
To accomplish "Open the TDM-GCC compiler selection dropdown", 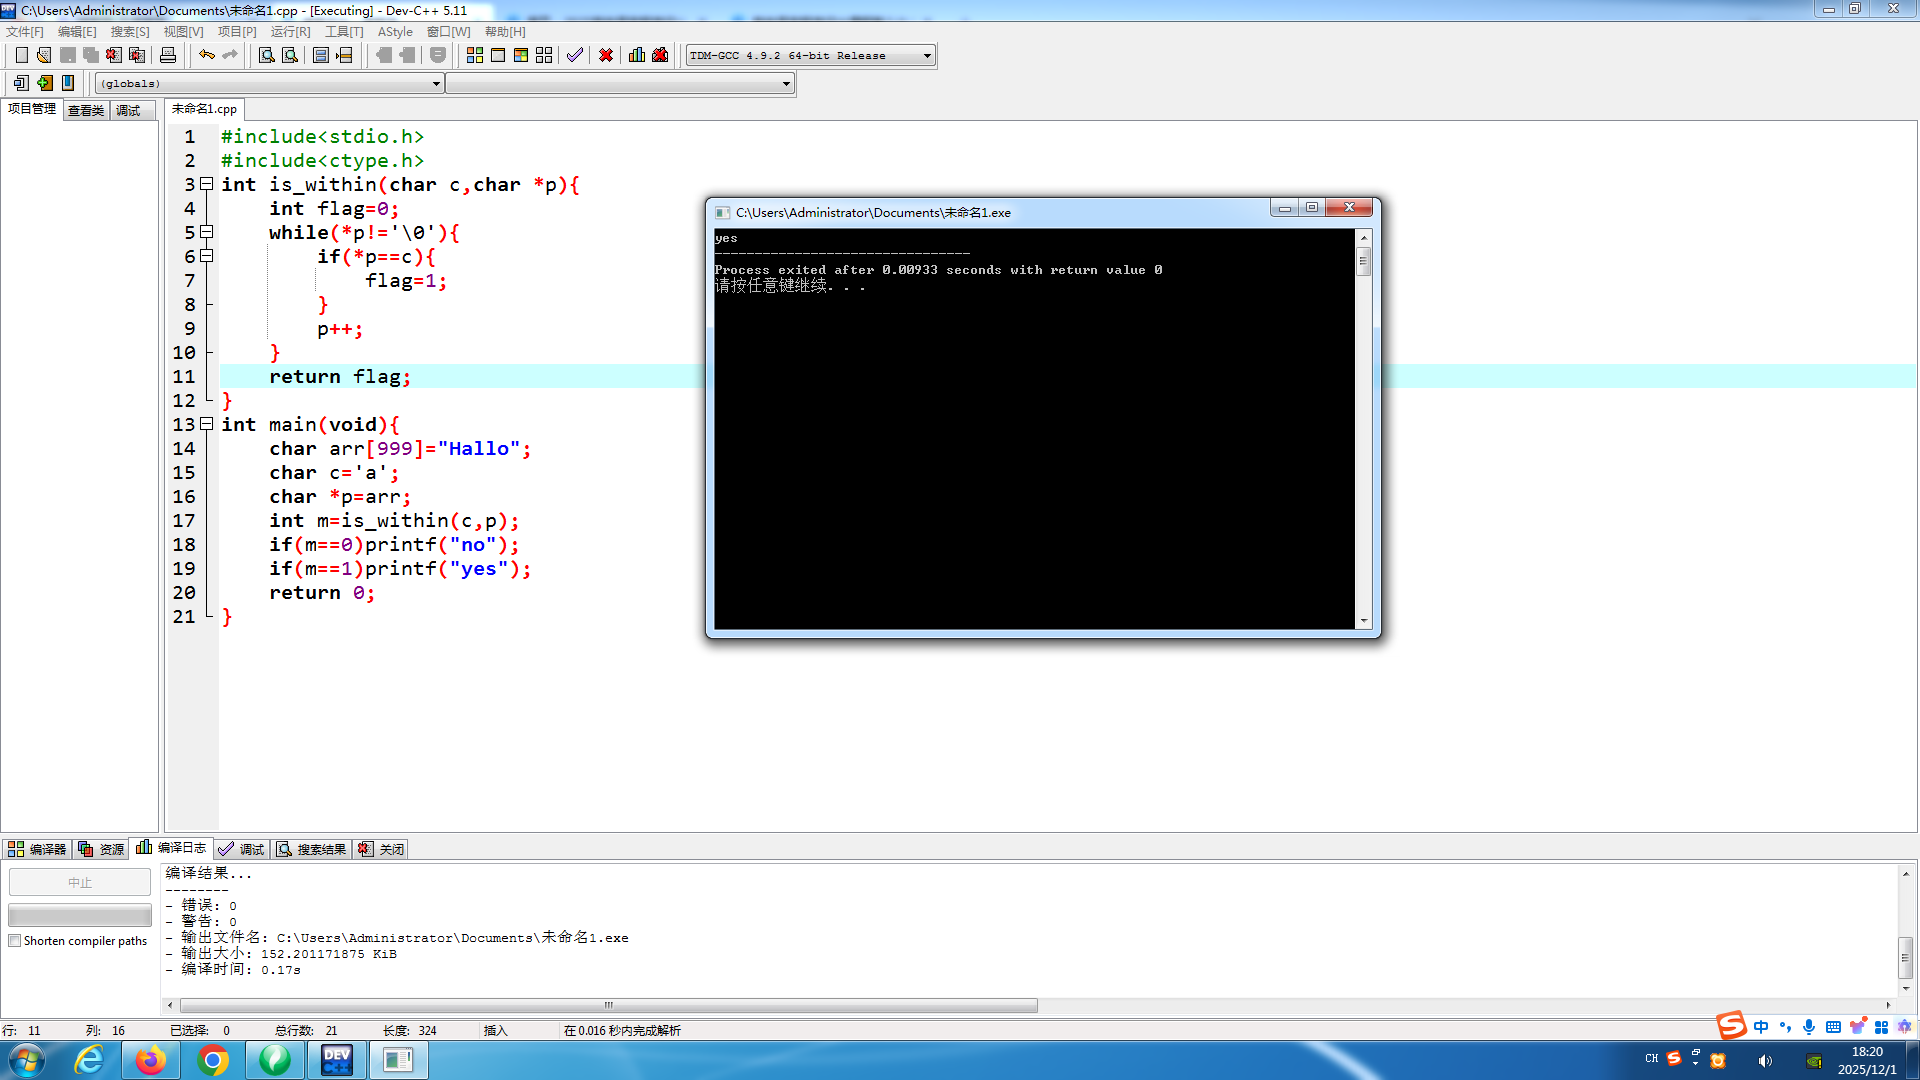I will pos(927,56).
